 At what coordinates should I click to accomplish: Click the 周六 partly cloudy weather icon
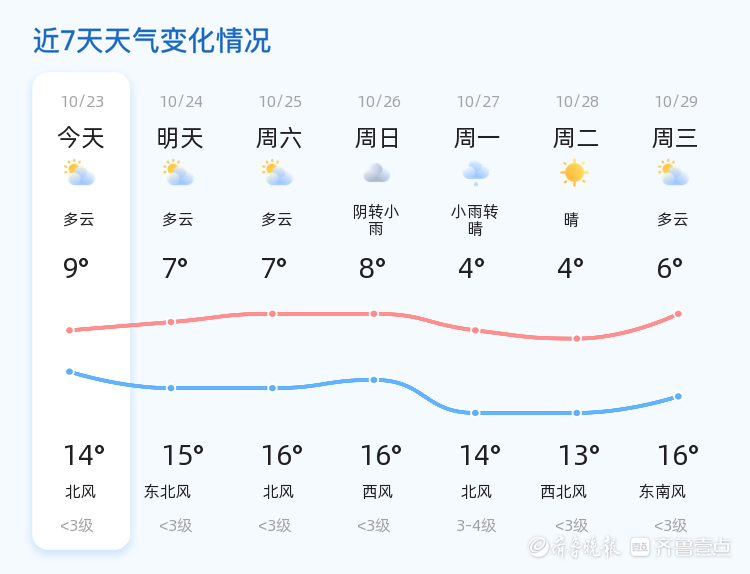pos(277,174)
